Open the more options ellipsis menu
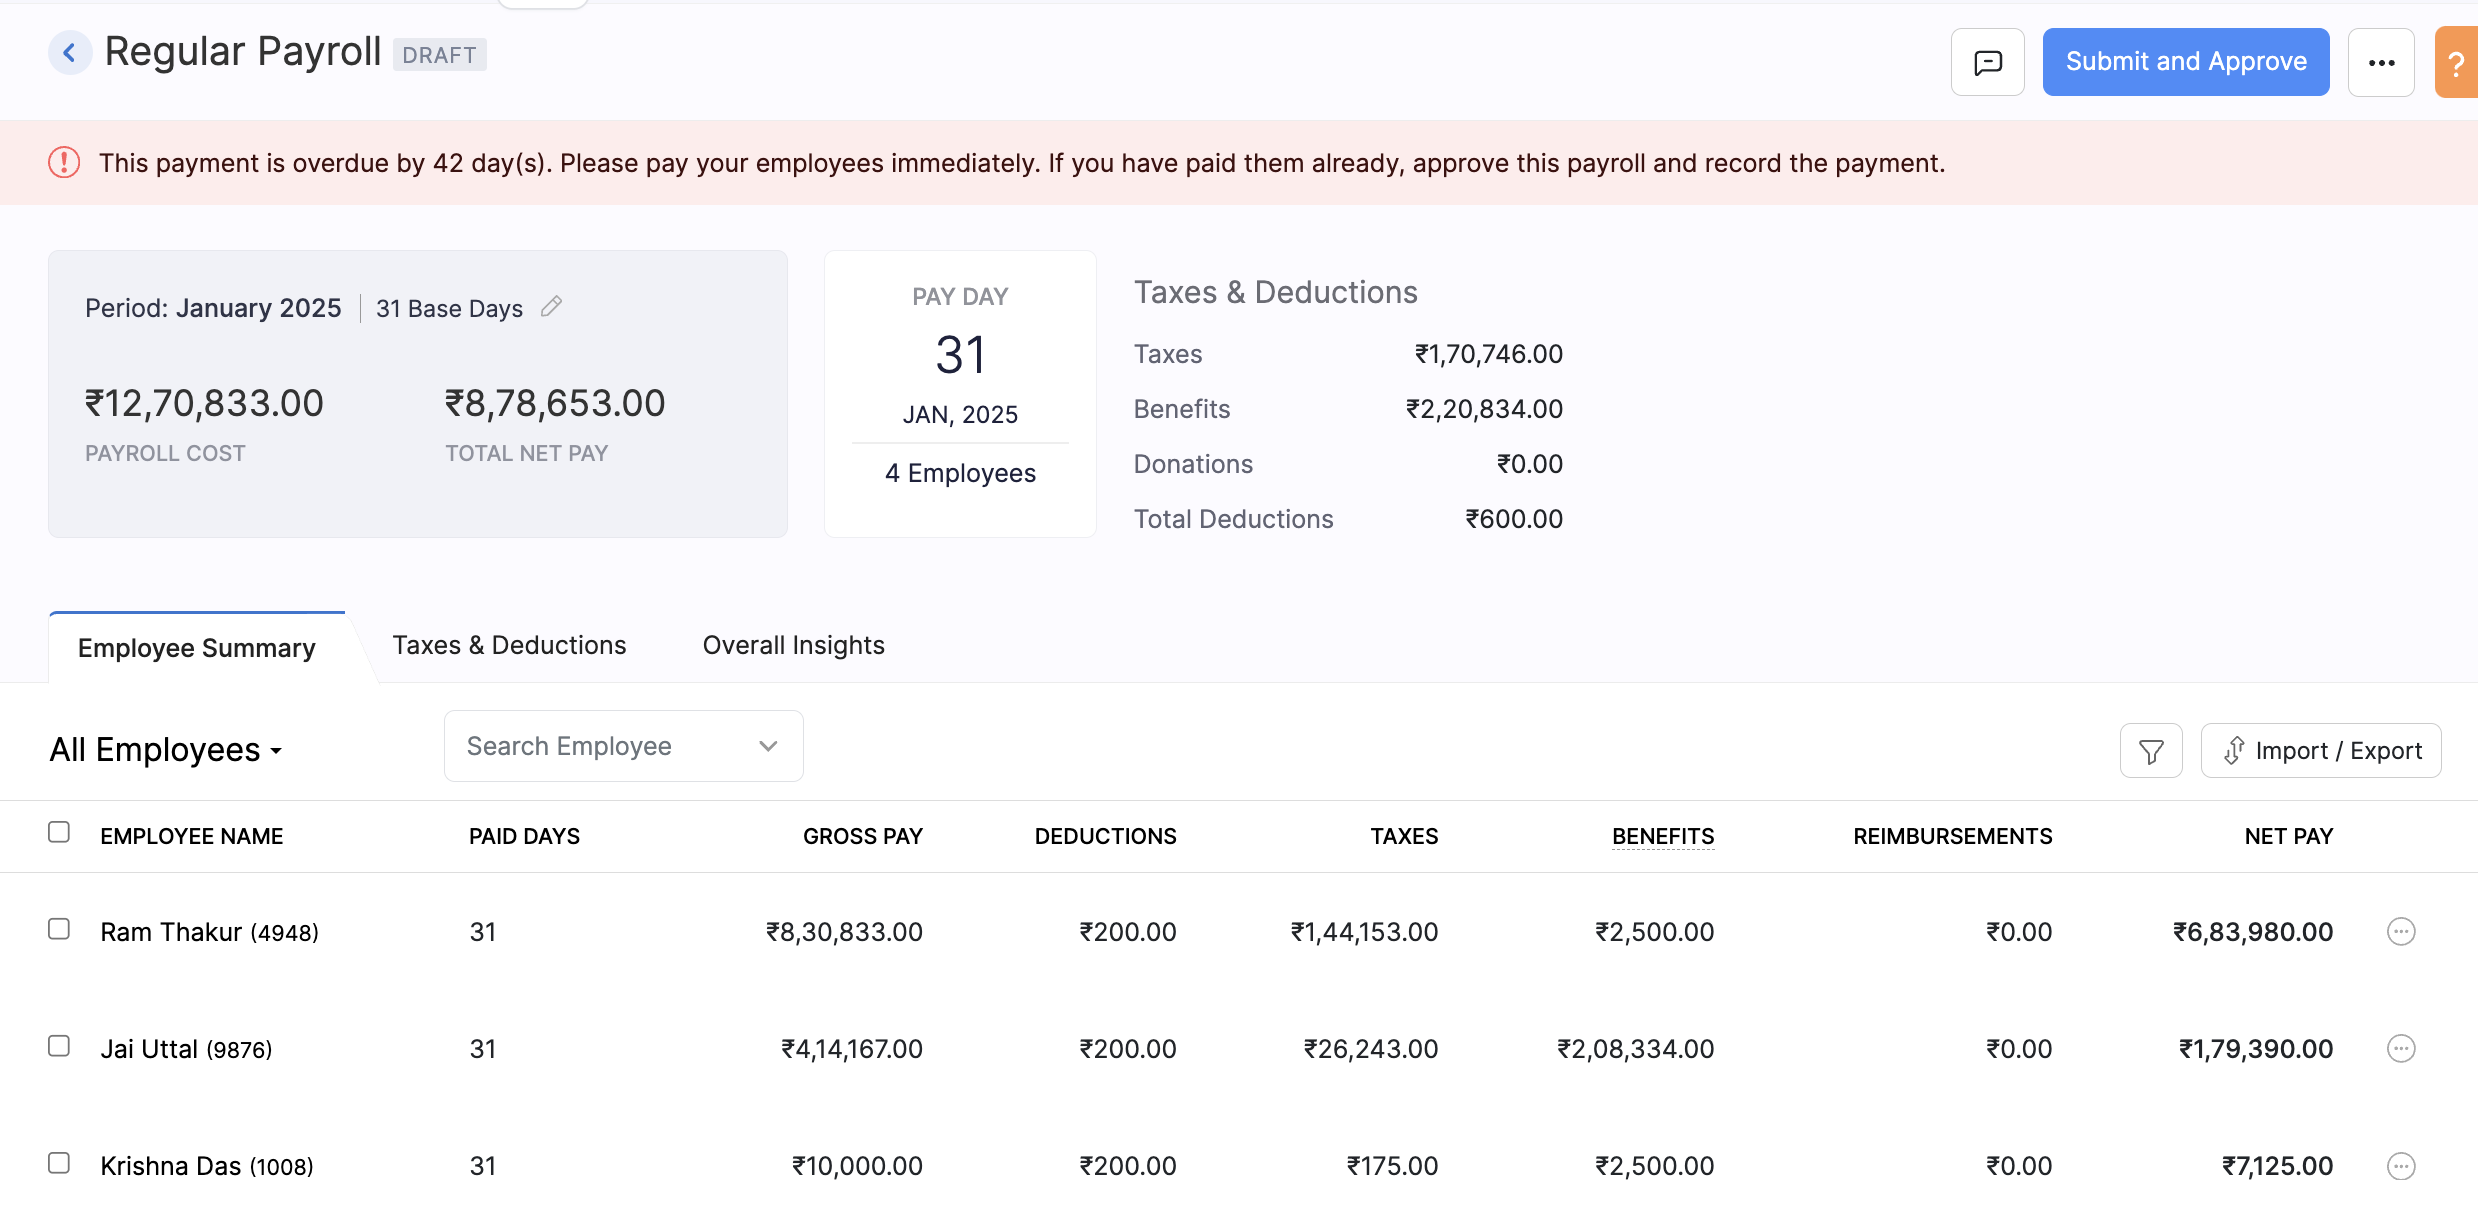Screen dimensions: 2478x1226 [2381, 61]
